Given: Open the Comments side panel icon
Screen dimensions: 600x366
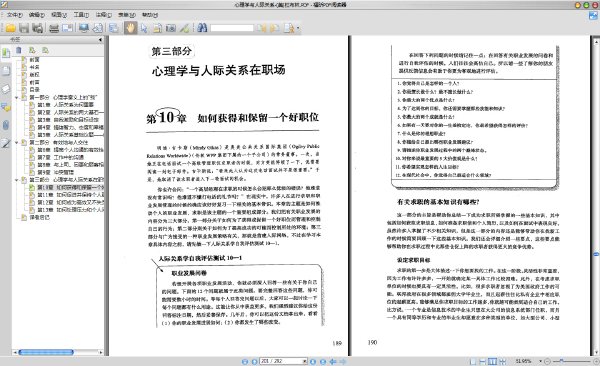Looking at the screenshot, I should point(6,107).
